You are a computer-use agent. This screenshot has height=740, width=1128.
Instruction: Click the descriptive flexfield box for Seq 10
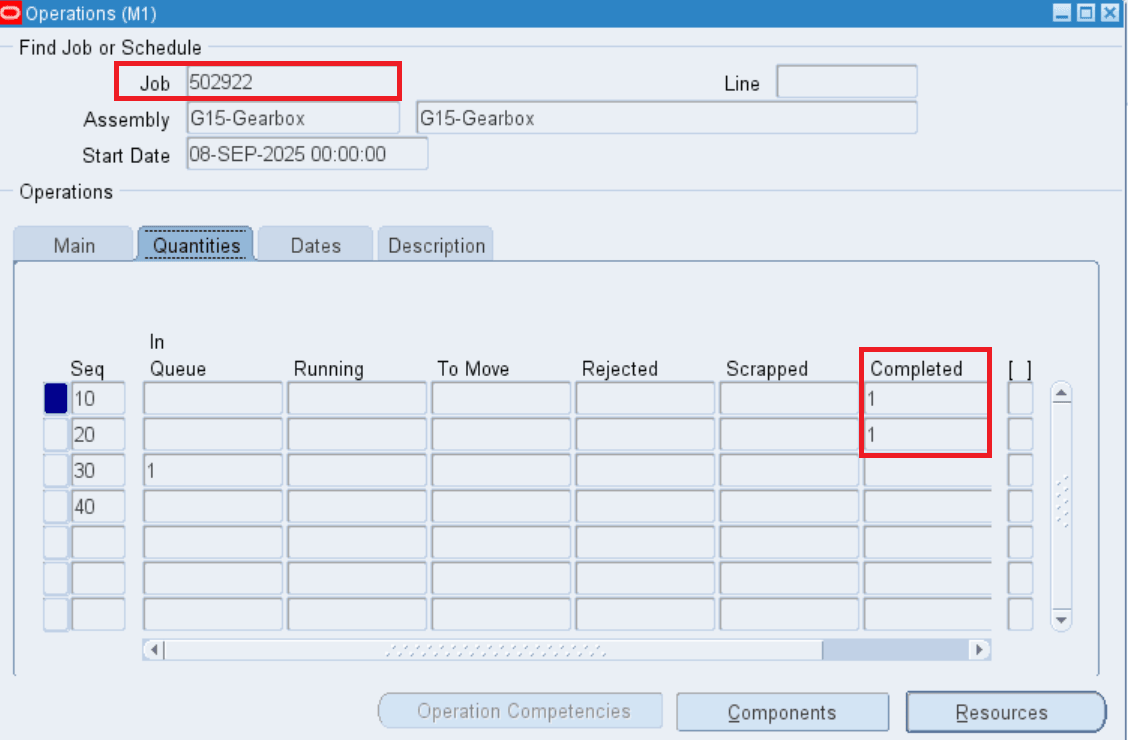point(1020,398)
